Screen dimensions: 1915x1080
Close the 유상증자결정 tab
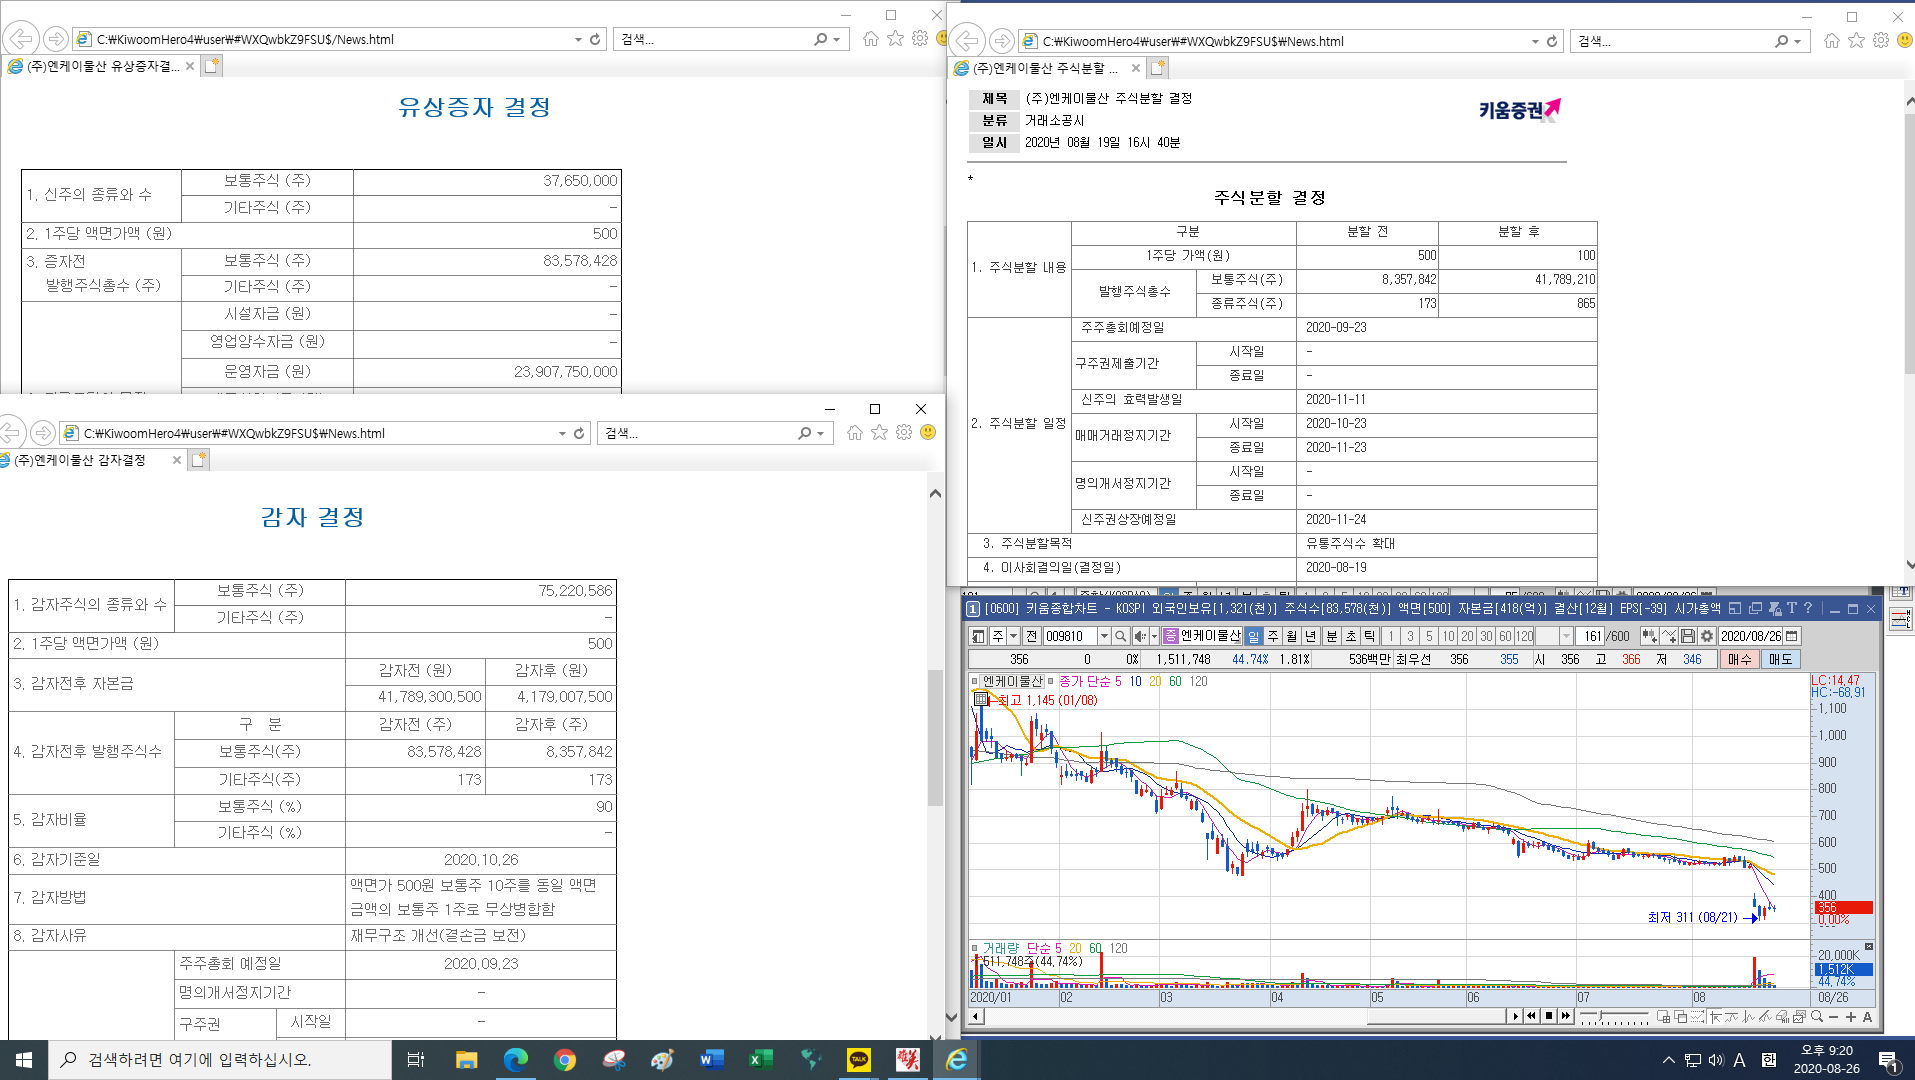190,66
